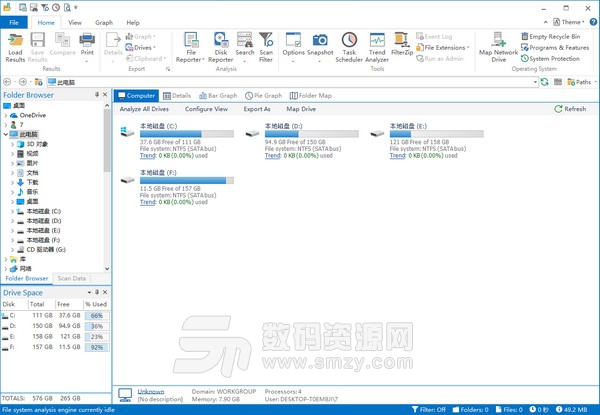Toggle the Drive Space panel pin
The height and width of the screenshot is (415, 600).
point(96,292)
